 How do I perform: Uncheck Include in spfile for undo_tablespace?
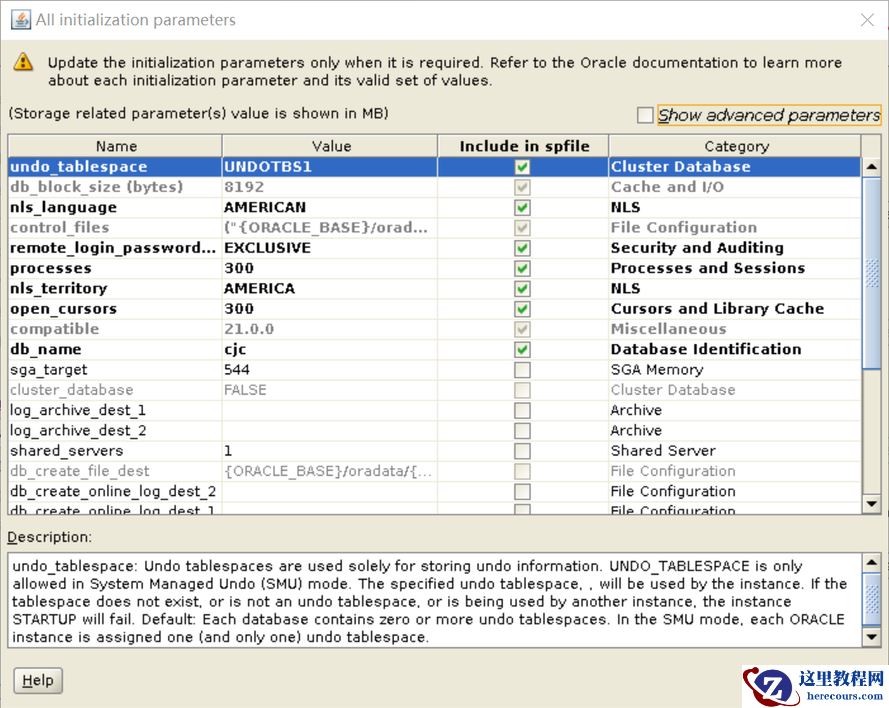click(522, 167)
